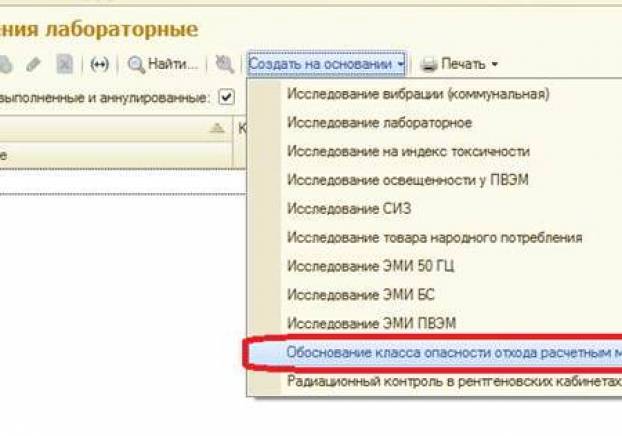Pick Исследование товара народного потребления
The image size is (622, 436).
click(x=434, y=238)
